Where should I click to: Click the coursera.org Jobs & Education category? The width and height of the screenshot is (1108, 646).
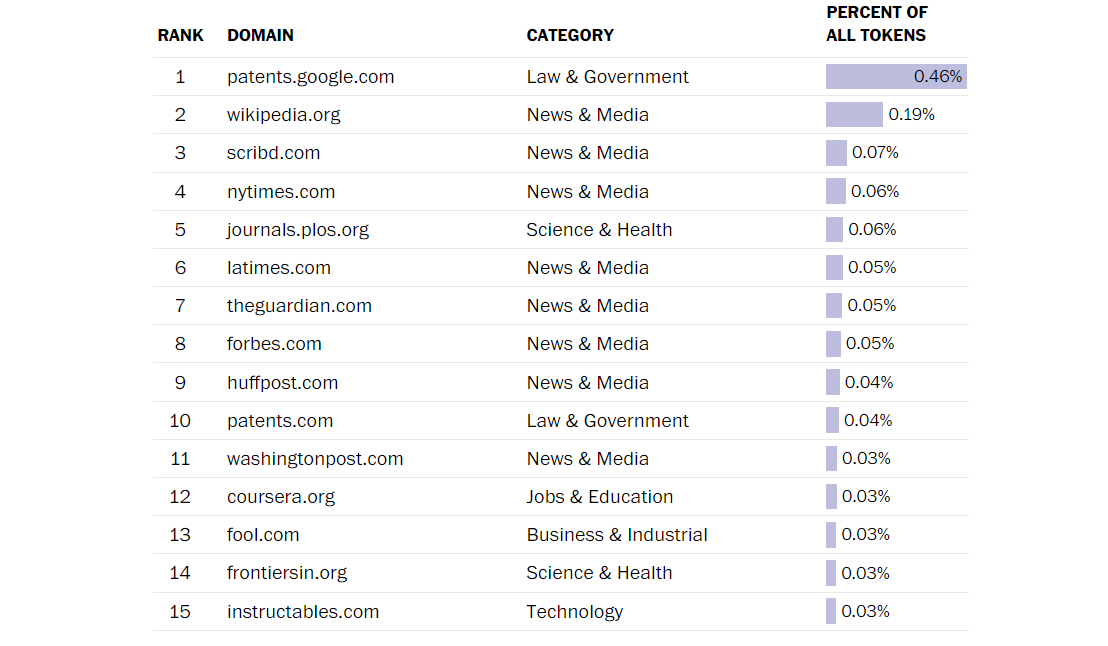[x=599, y=497]
